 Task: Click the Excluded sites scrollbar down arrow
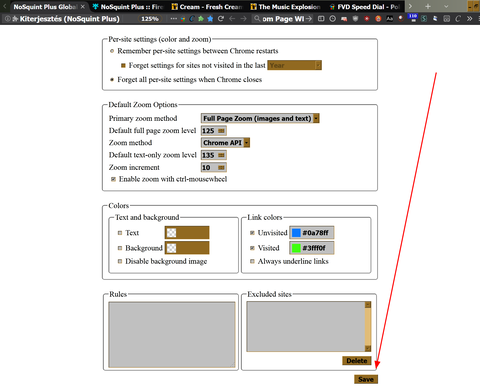(x=368, y=349)
